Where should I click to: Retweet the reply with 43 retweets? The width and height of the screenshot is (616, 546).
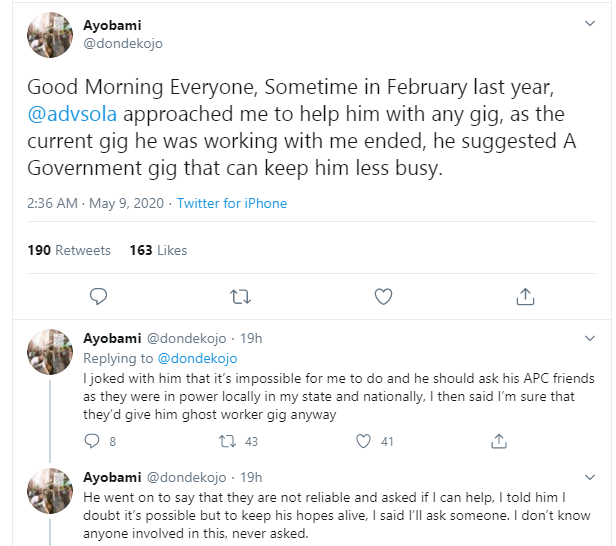(227, 440)
